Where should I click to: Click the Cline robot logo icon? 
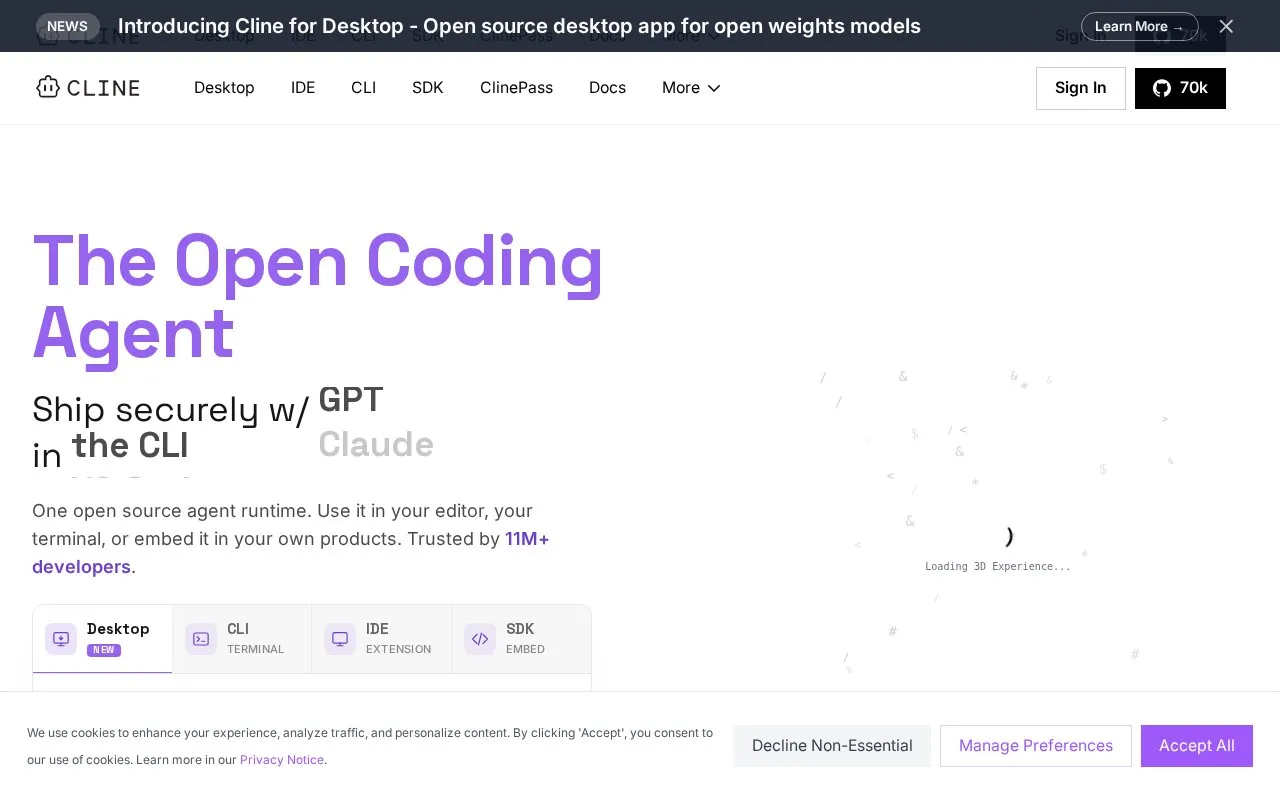48,88
